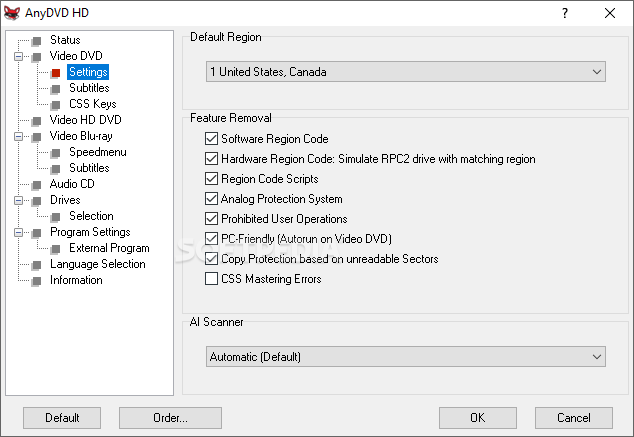Collapse the Drives tree node

click(18, 201)
